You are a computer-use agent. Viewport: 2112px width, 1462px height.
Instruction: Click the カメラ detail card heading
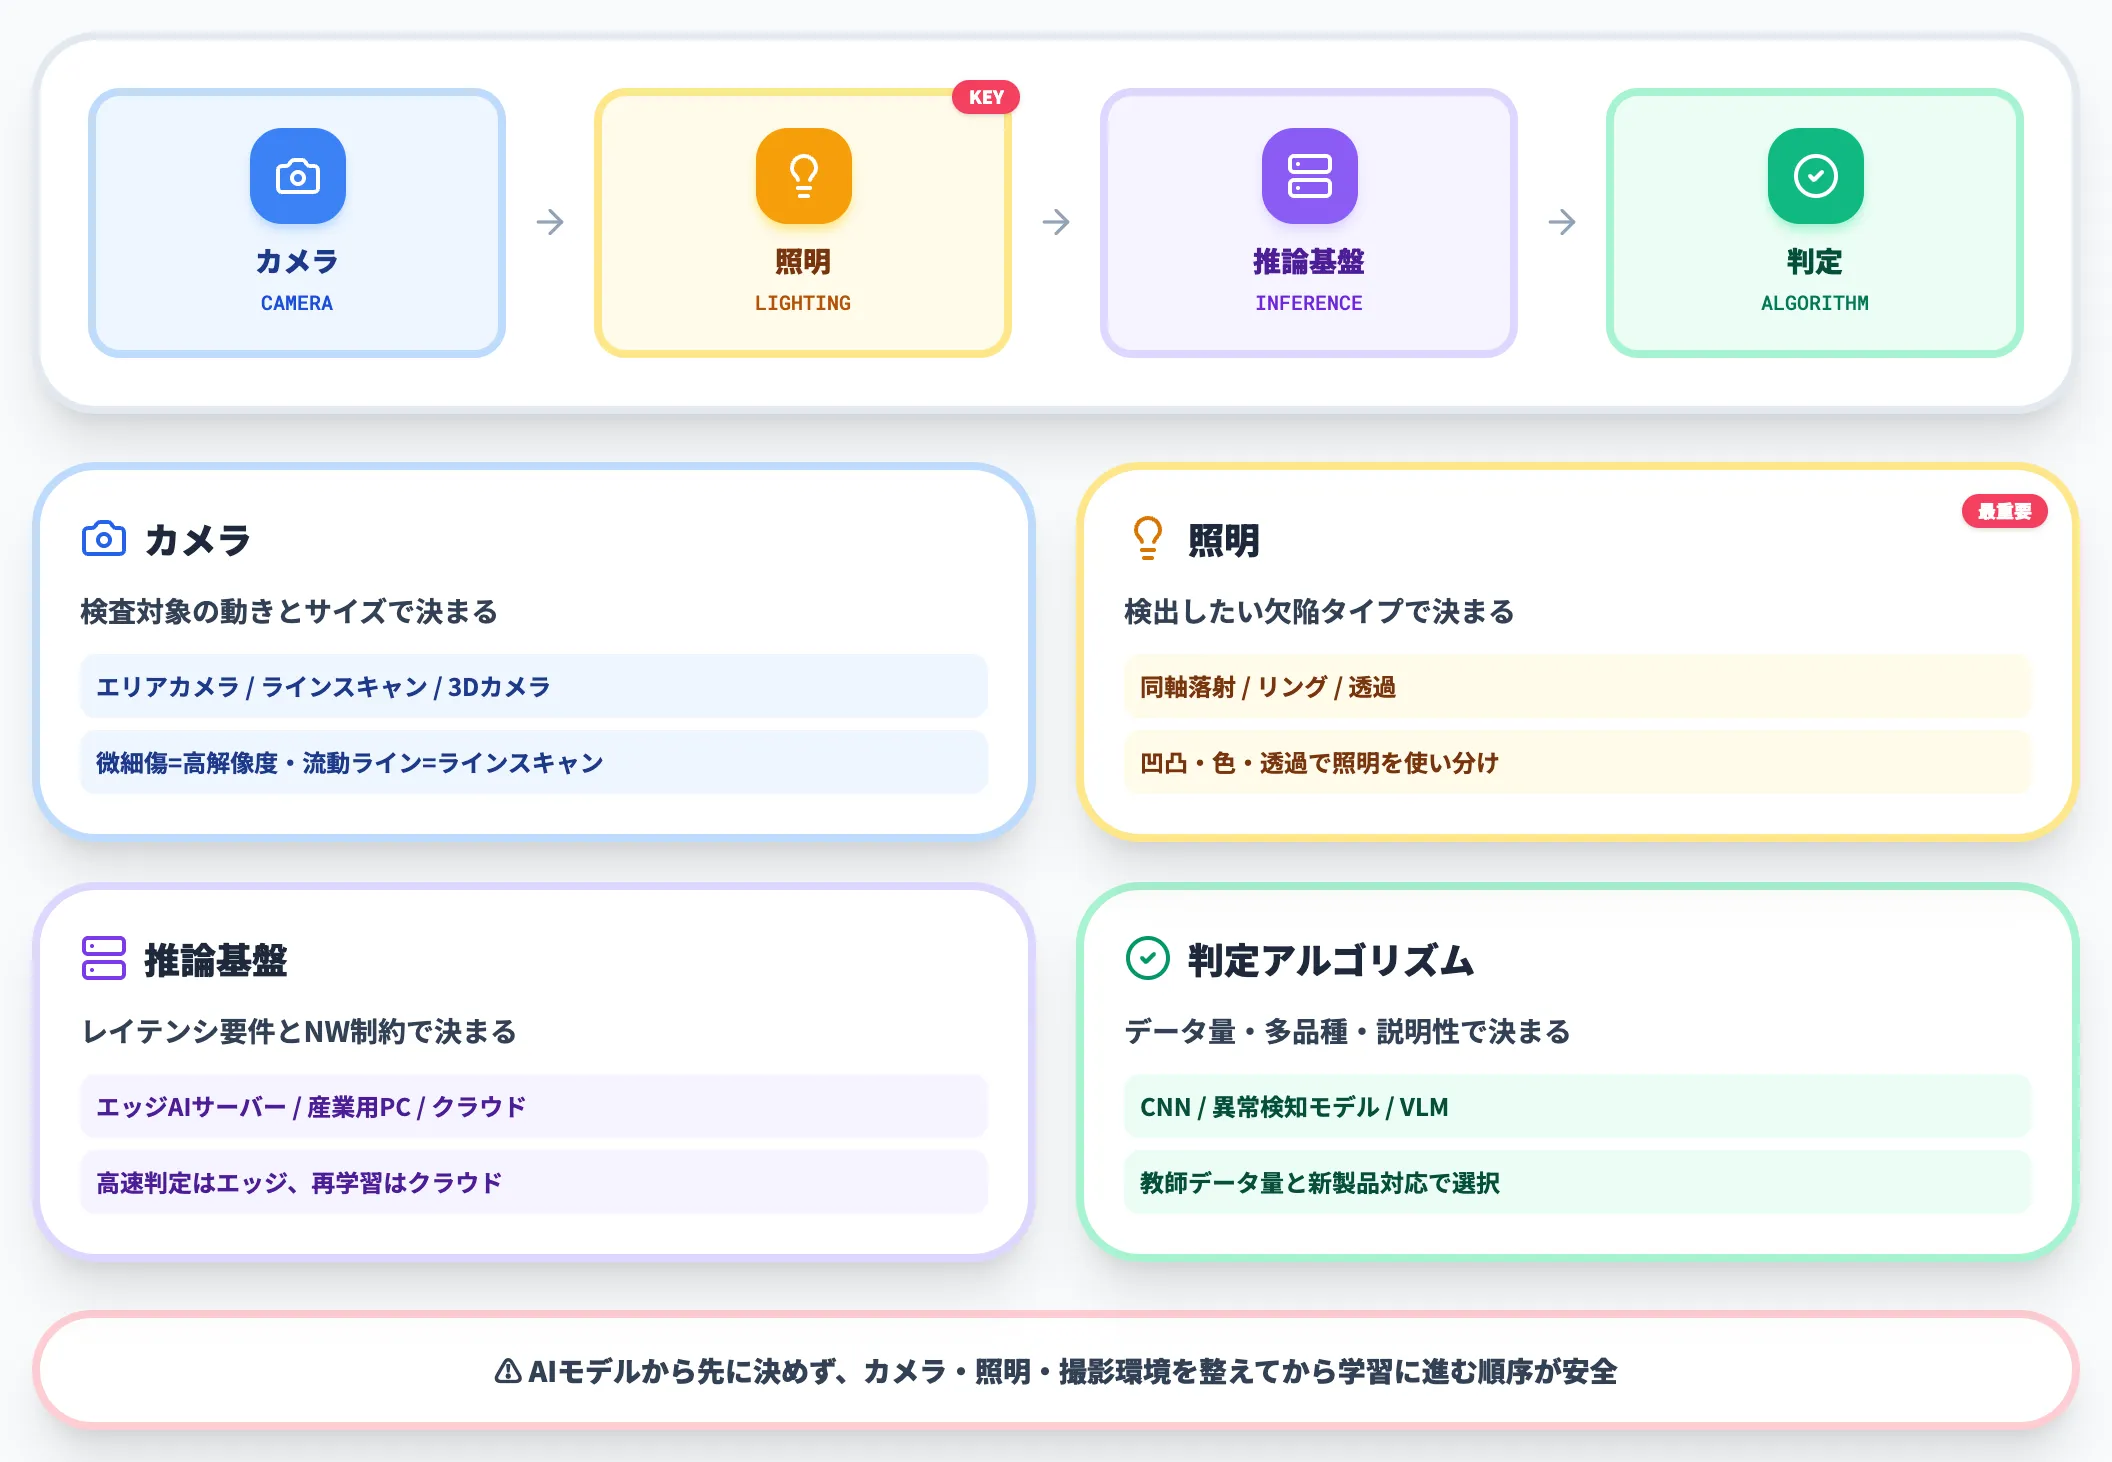tap(198, 540)
